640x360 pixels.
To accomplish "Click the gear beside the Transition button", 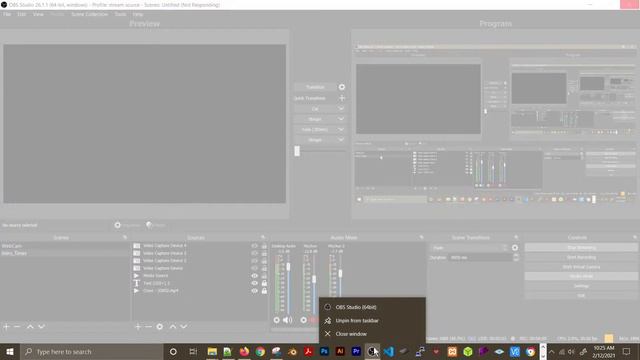I will (342, 87).
